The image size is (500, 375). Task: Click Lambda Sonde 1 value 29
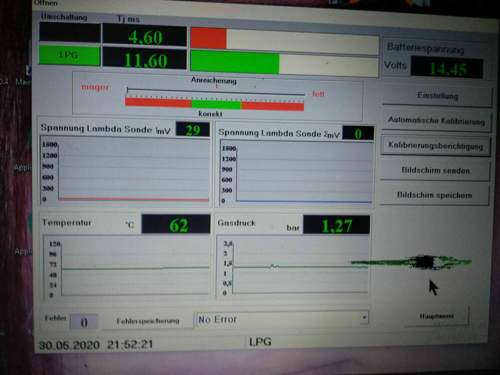[193, 130]
